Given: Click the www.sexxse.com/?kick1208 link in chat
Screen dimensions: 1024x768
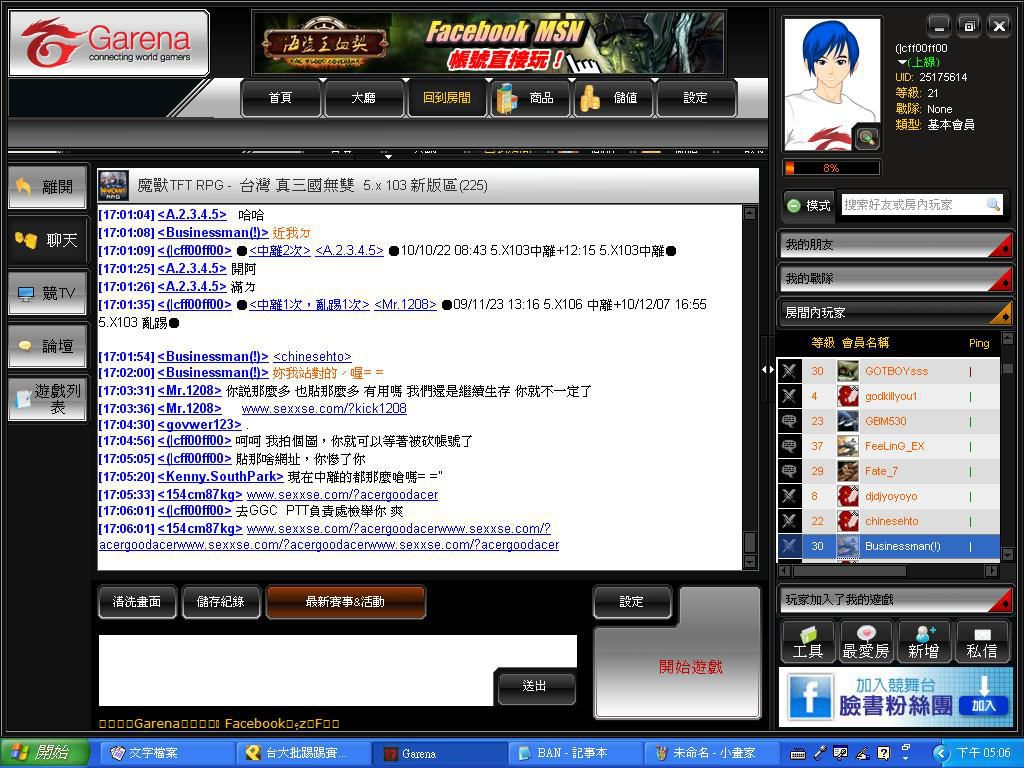Looking at the screenshot, I should coord(324,409).
